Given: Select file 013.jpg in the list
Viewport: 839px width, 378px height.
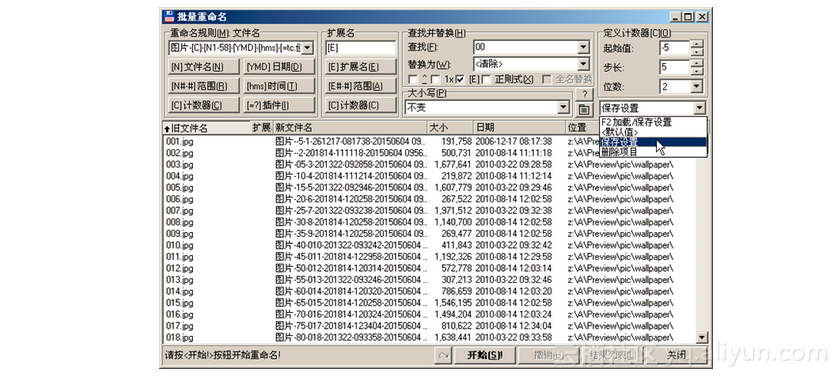Looking at the screenshot, I should tap(180, 280).
